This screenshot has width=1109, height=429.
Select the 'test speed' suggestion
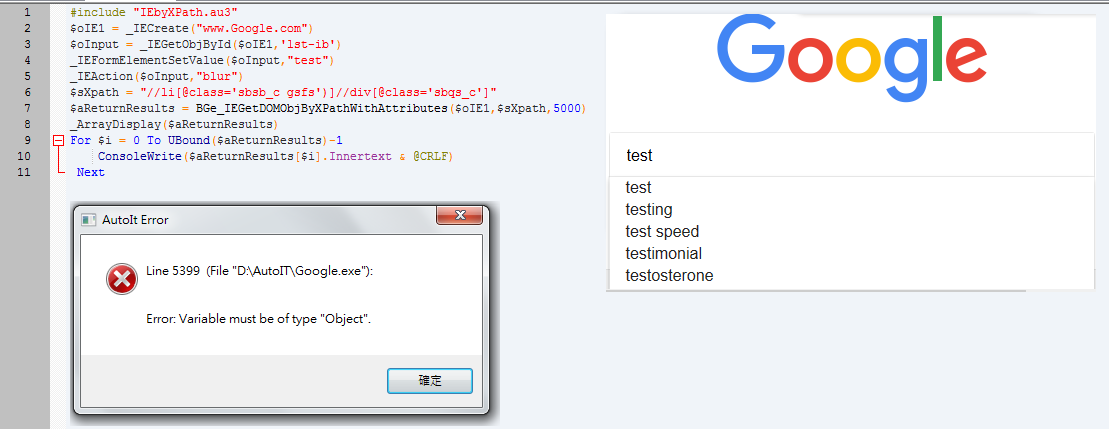(662, 231)
